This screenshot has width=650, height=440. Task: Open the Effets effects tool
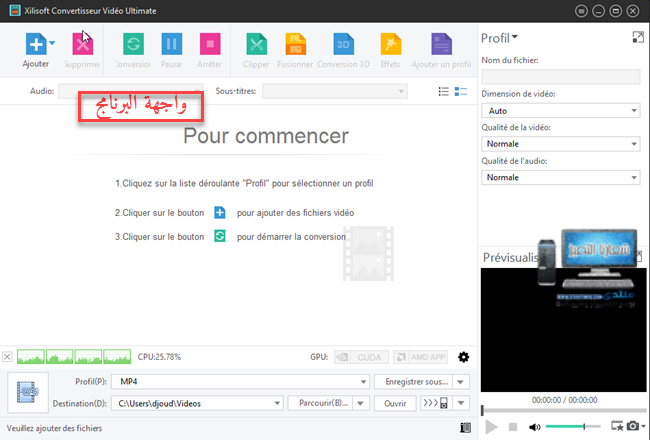[390, 44]
